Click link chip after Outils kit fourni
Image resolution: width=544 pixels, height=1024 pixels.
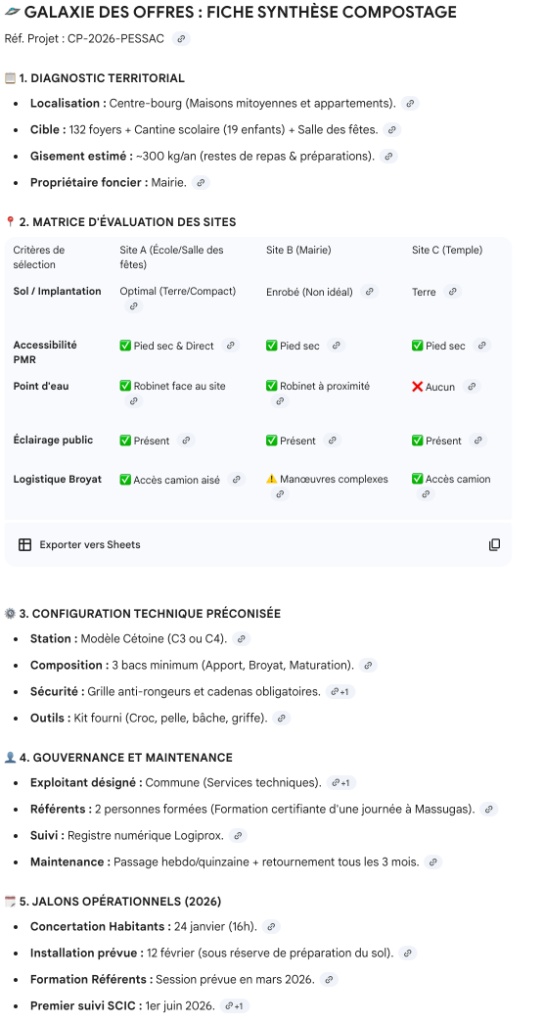coord(281,718)
